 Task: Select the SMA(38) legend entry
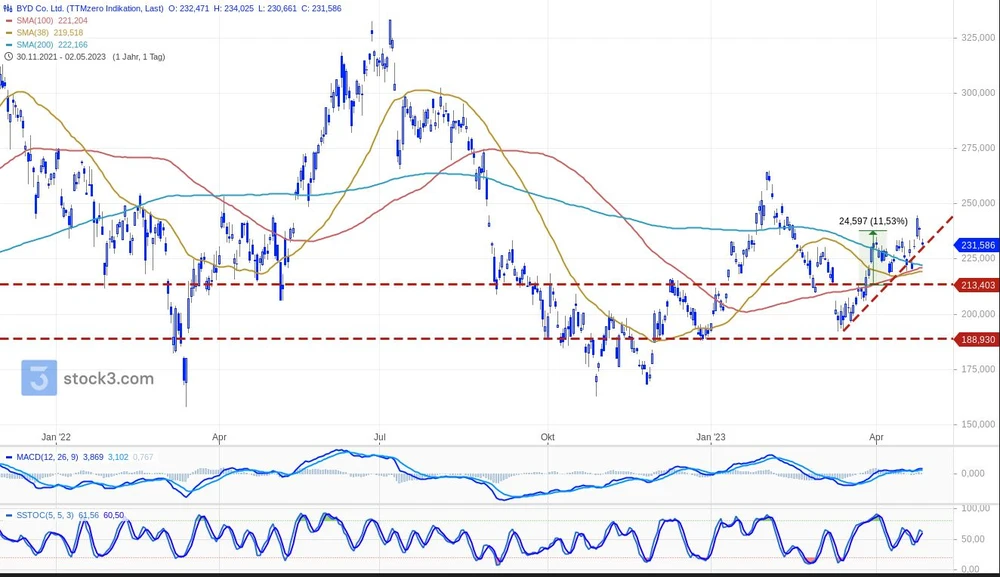50,33
